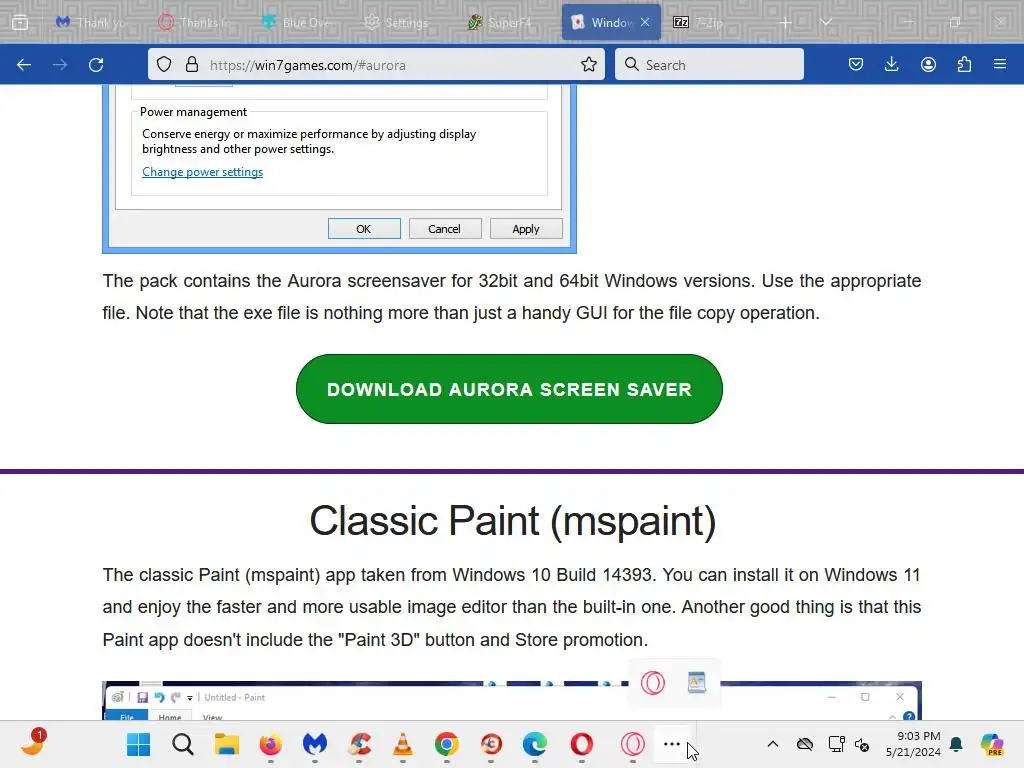Open Malwarebytes from the taskbar
The width and height of the screenshot is (1024, 768).
[x=315, y=744]
